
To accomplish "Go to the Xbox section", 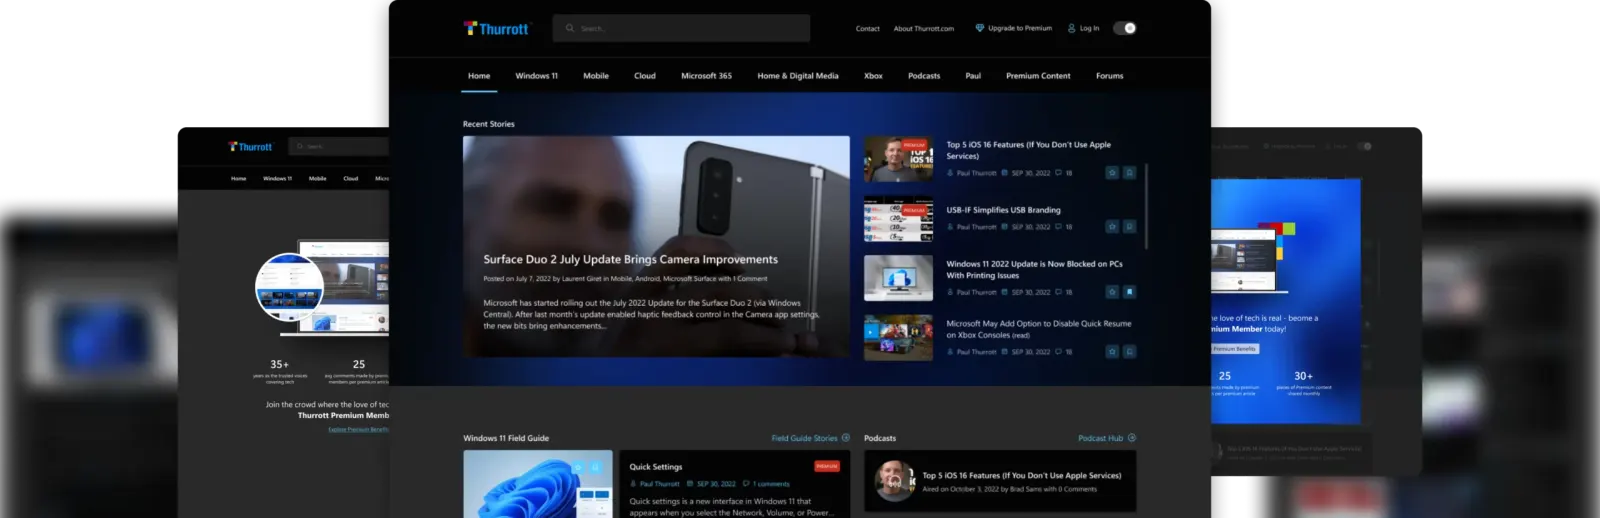I will [873, 76].
